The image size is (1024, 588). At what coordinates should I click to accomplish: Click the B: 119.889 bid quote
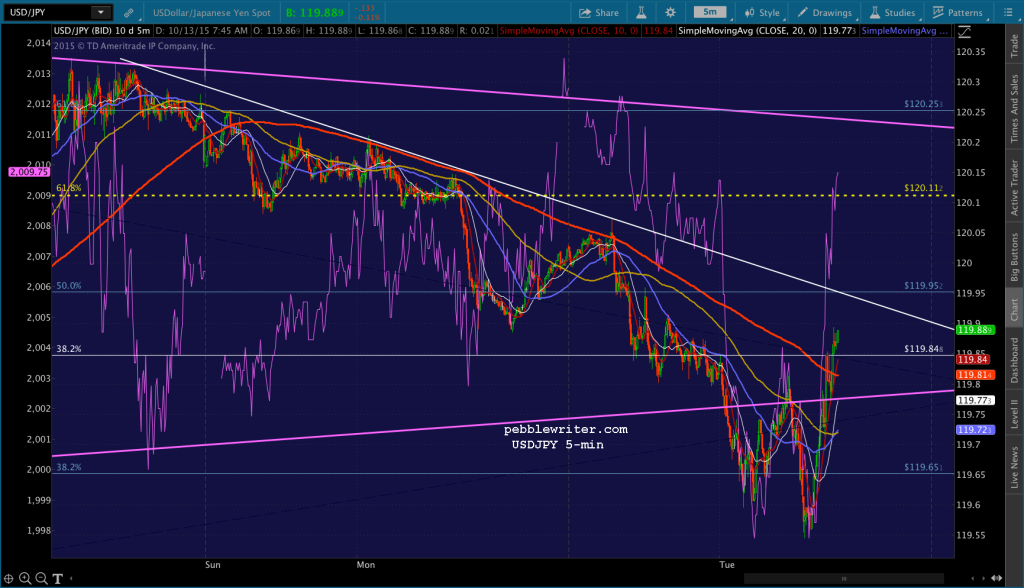[x=315, y=12]
